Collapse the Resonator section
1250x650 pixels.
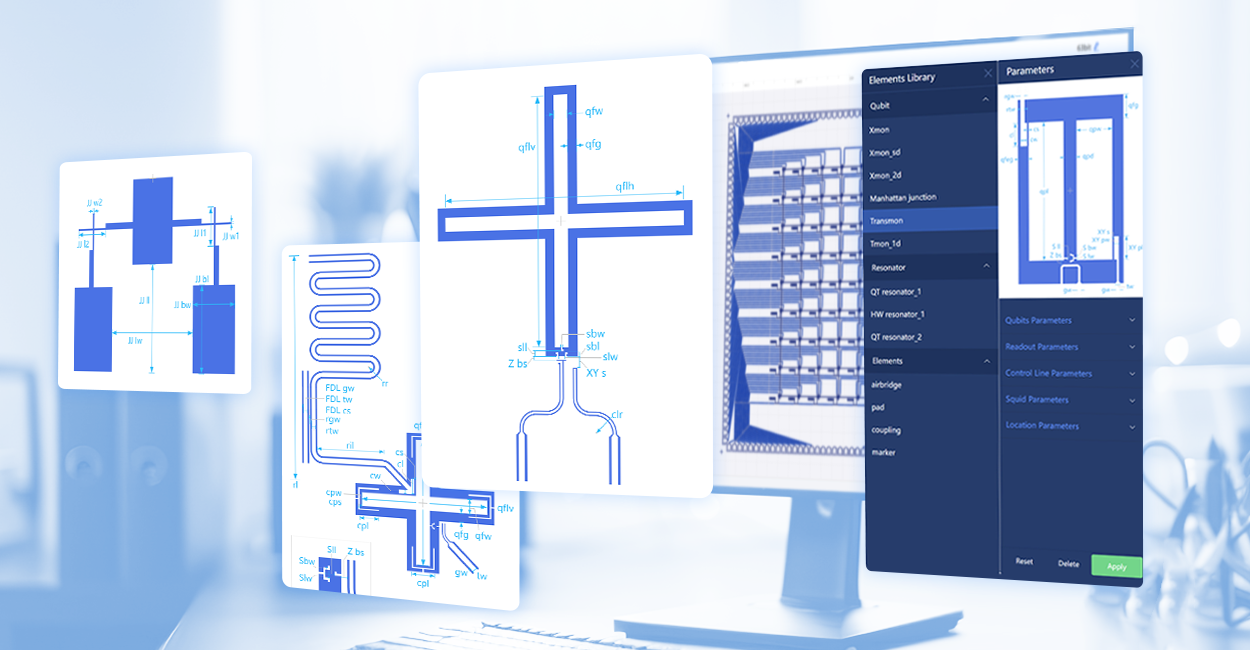[983, 266]
